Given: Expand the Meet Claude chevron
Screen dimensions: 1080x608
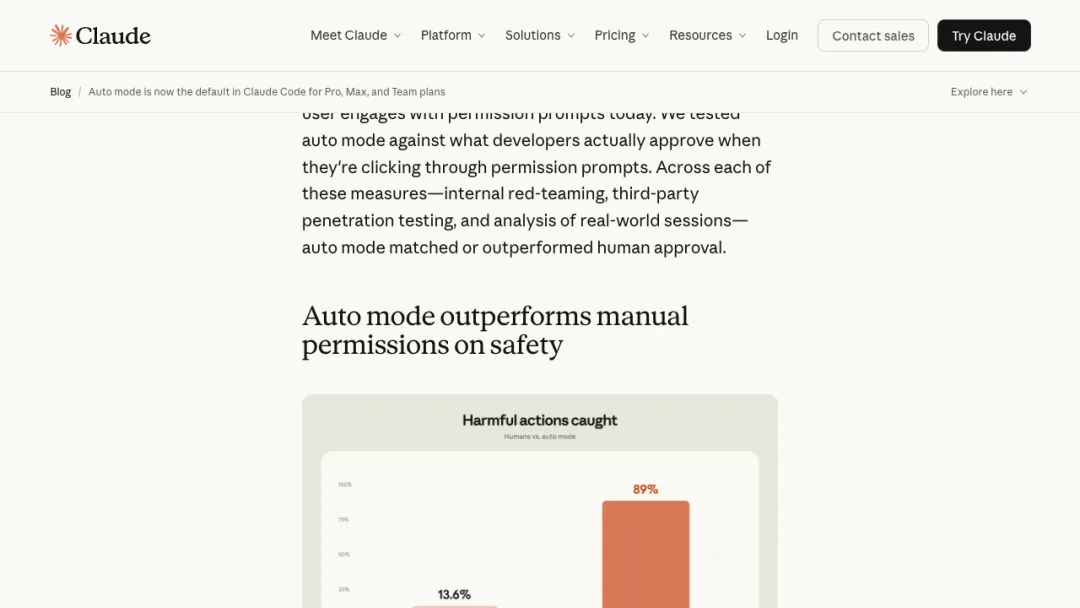Looking at the screenshot, I should click(x=397, y=36).
